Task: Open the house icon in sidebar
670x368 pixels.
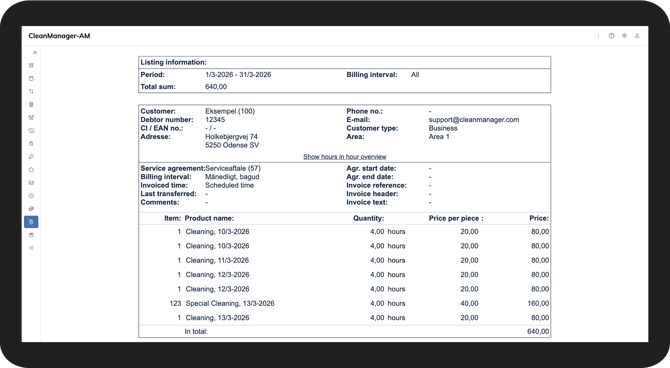Action: (31, 170)
